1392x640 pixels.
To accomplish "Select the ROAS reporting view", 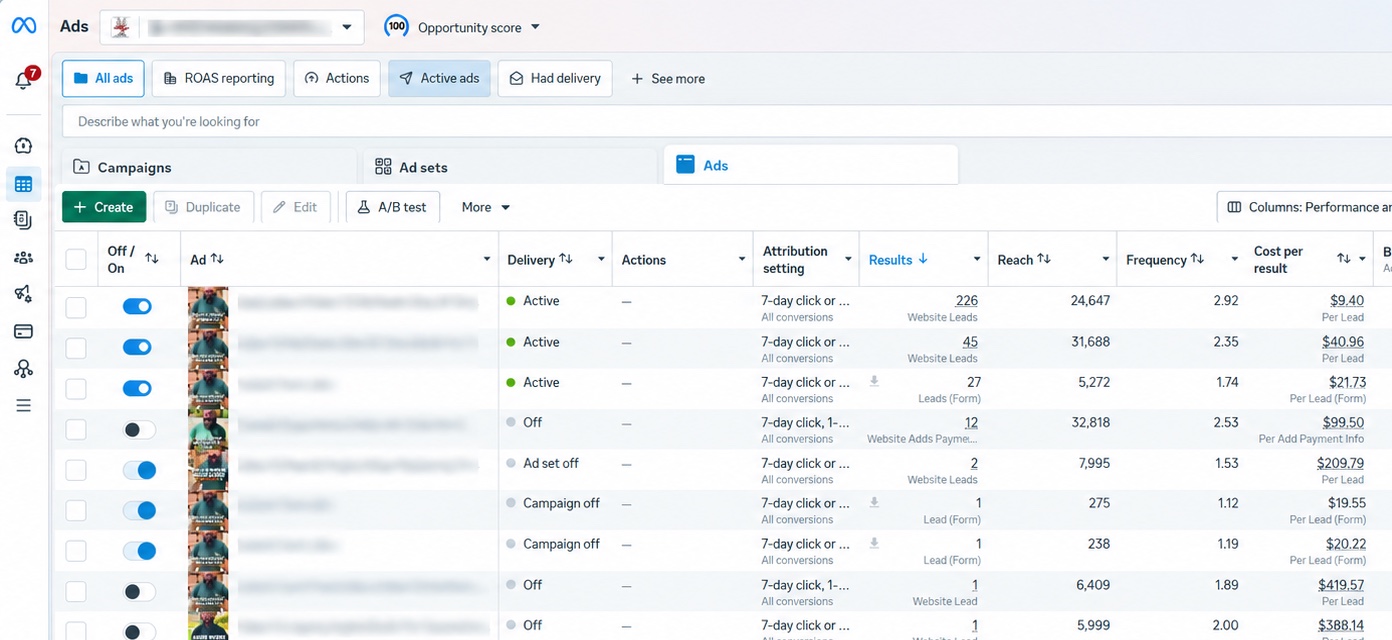I will tap(219, 78).
